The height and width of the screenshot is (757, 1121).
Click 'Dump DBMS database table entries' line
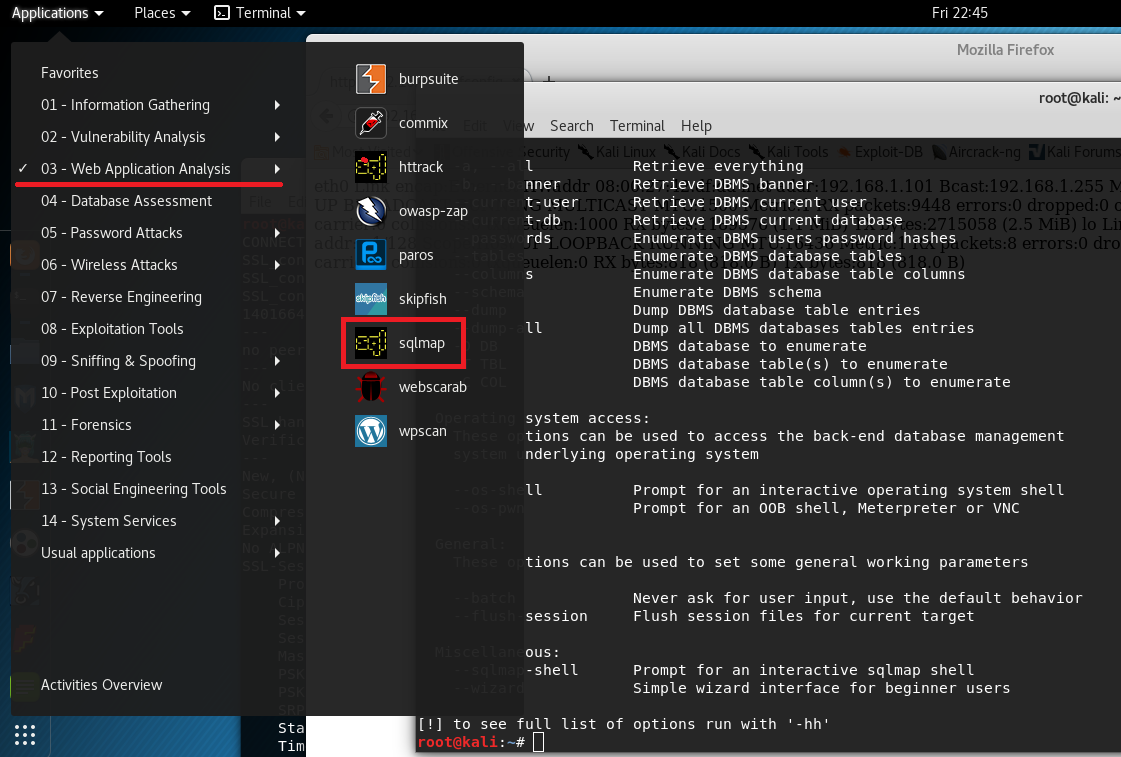coord(776,310)
